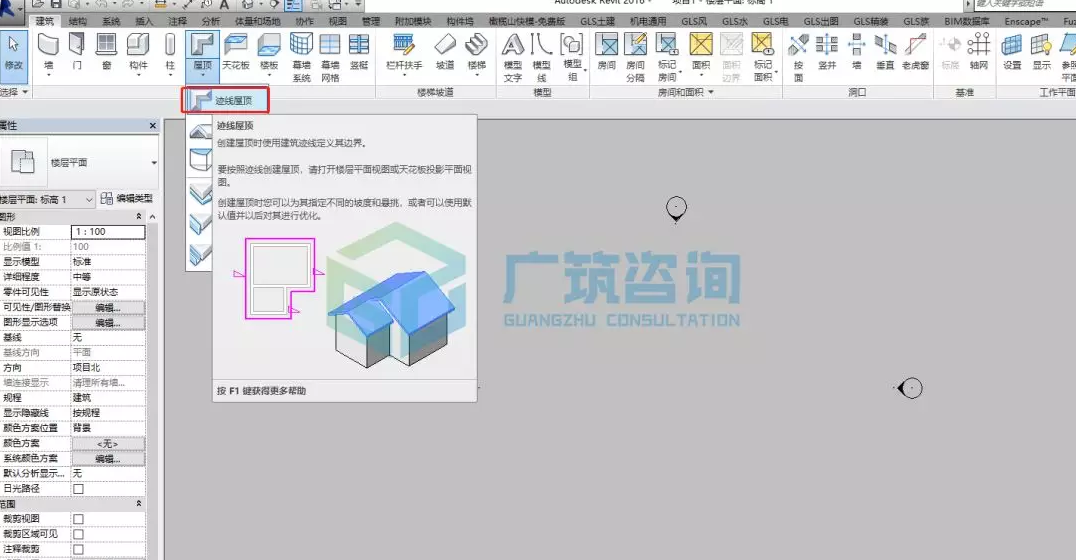The height and width of the screenshot is (560, 1076).
Task: Toggle the 日光路径 checkbox
Action: click(78, 489)
